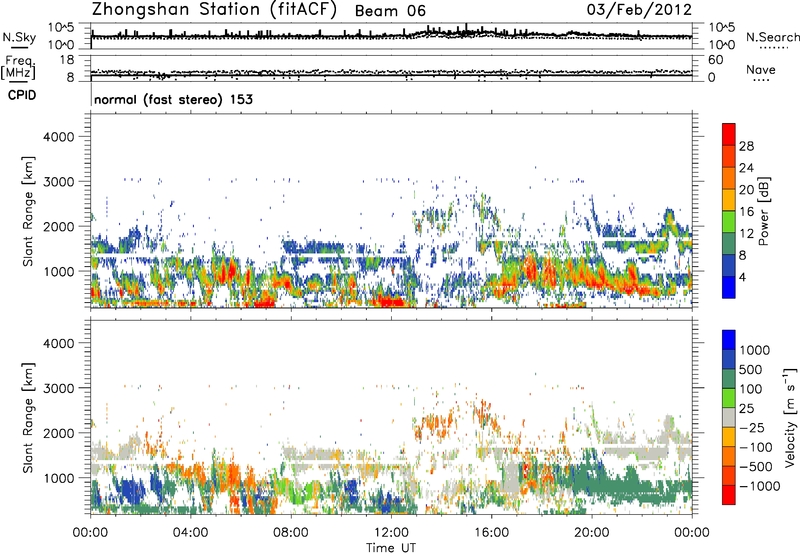Click the Nave axis value 60

(716, 60)
